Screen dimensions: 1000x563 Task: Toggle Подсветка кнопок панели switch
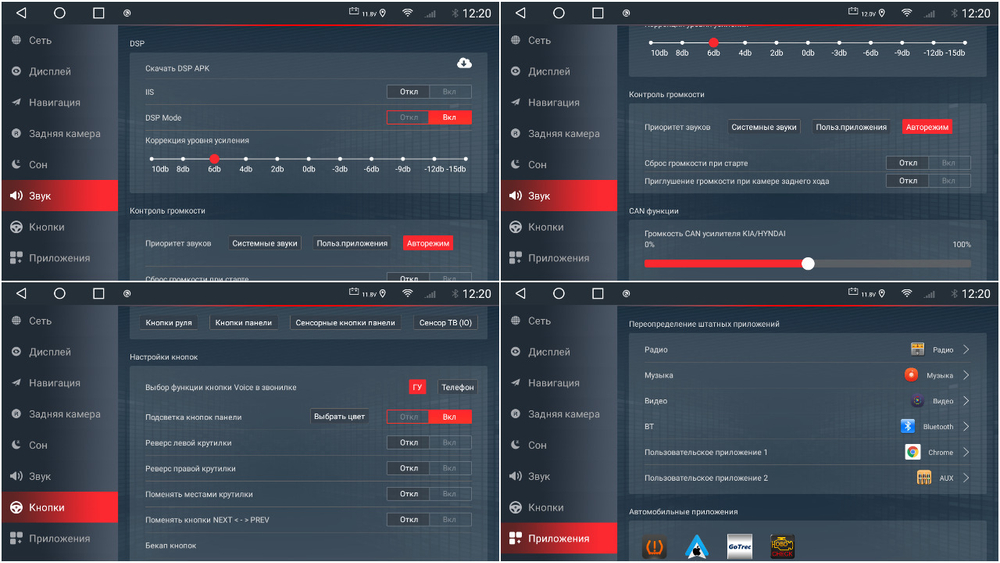(x=429, y=416)
